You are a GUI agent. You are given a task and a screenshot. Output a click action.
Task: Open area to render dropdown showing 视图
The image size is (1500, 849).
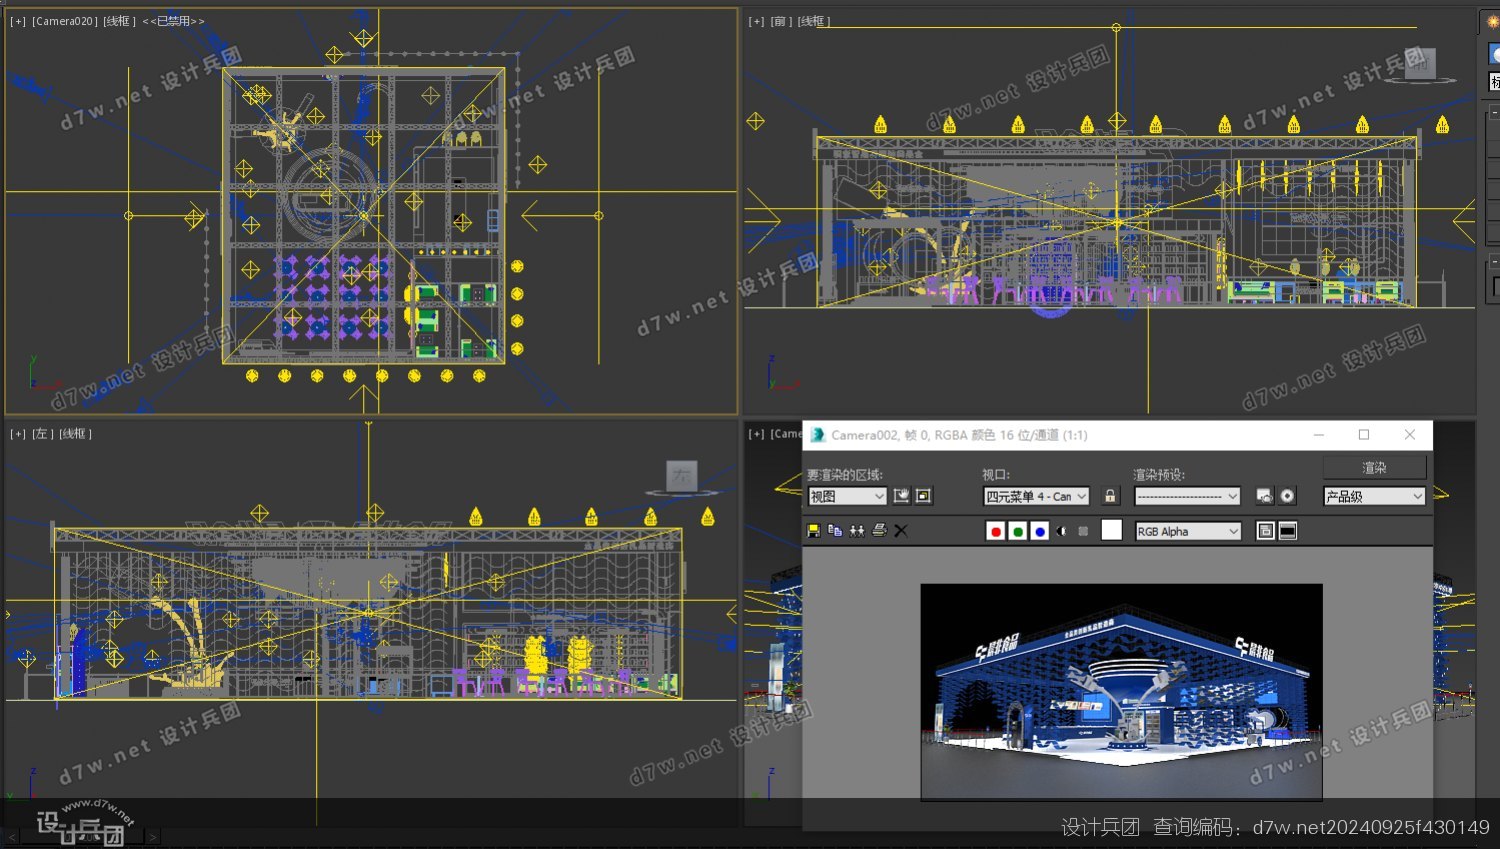[x=847, y=496]
